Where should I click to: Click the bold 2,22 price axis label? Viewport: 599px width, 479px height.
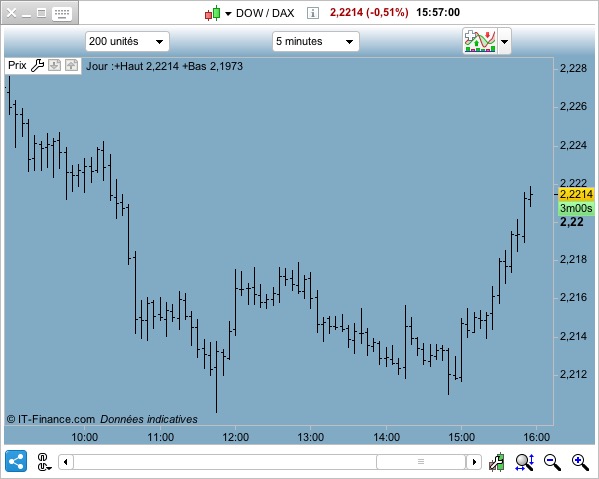click(571, 222)
